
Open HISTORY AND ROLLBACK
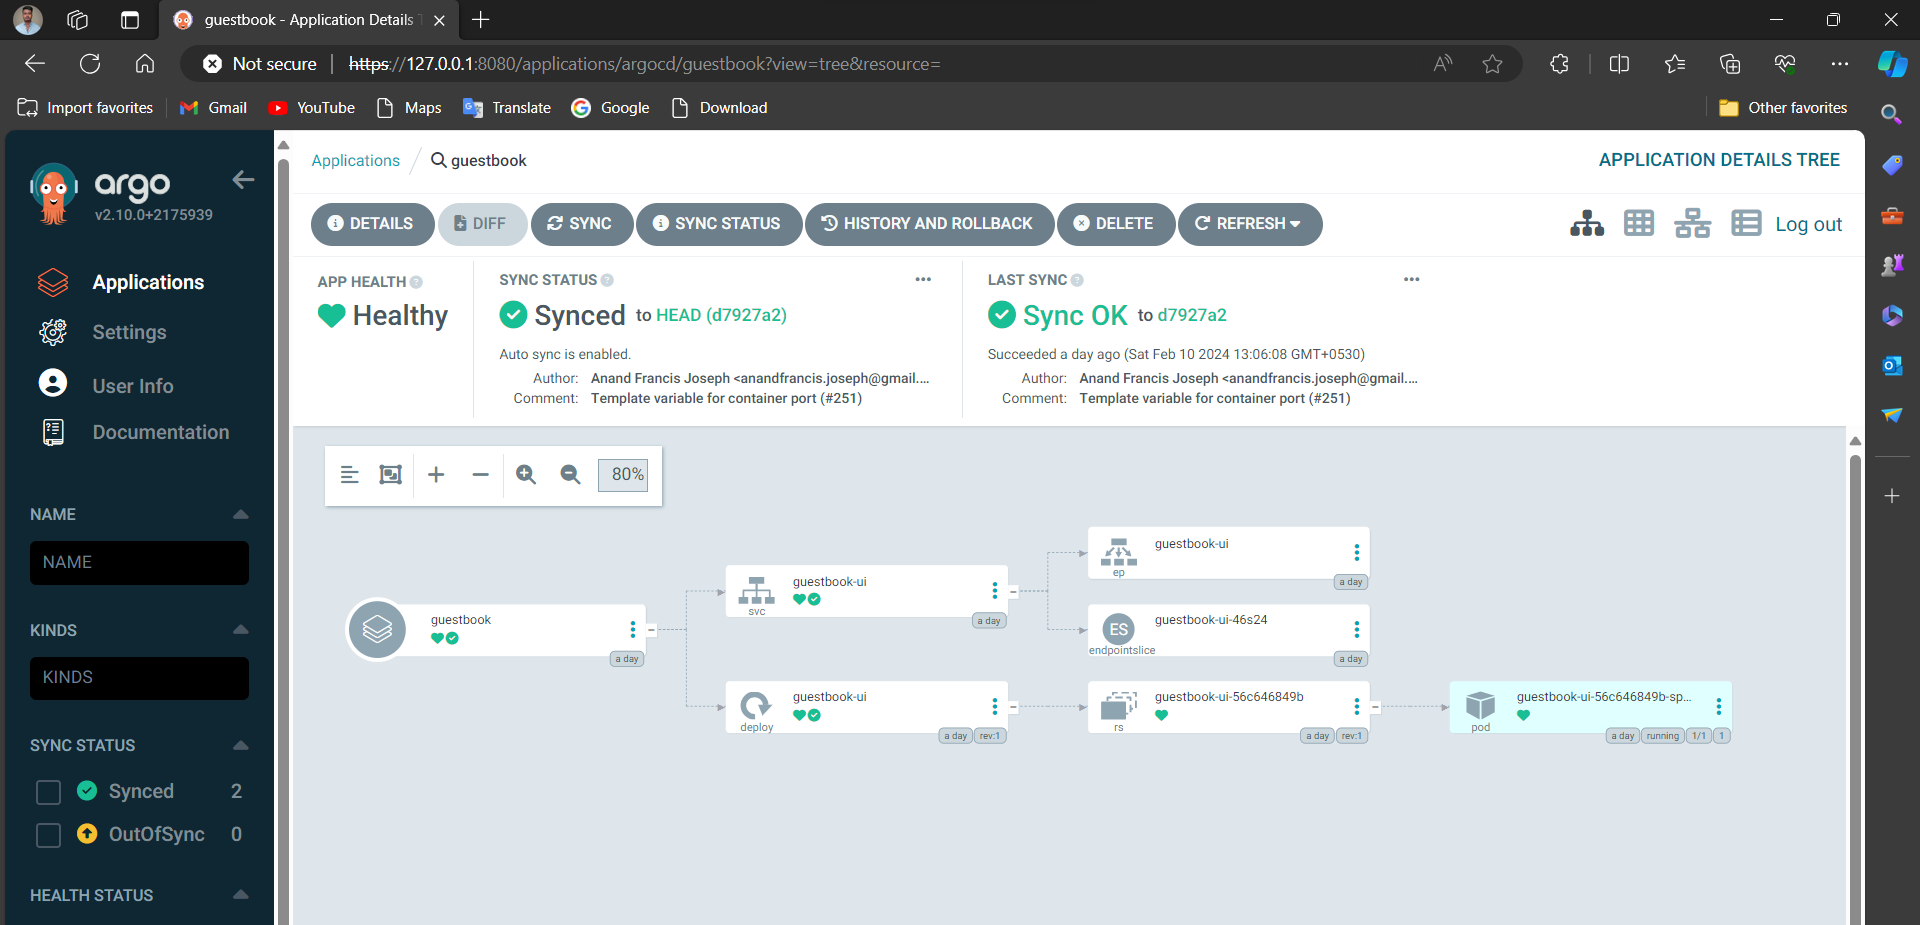(x=929, y=224)
